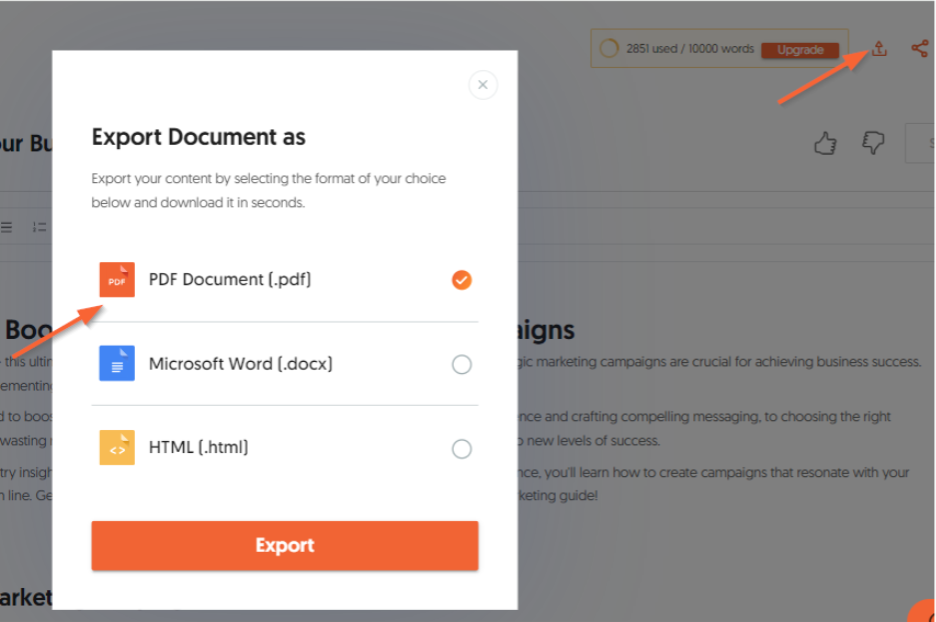Click the orange Export button
The image size is (936, 622).
(284, 545)
